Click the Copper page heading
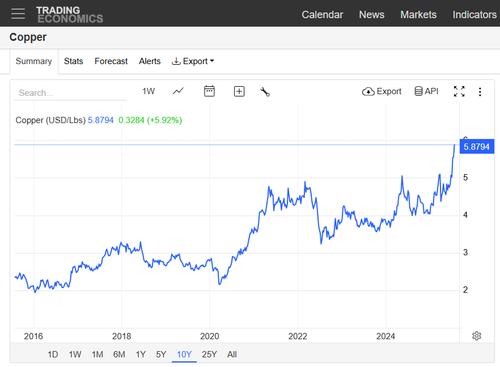The image size is (500, 367). [x=28, y=37]
